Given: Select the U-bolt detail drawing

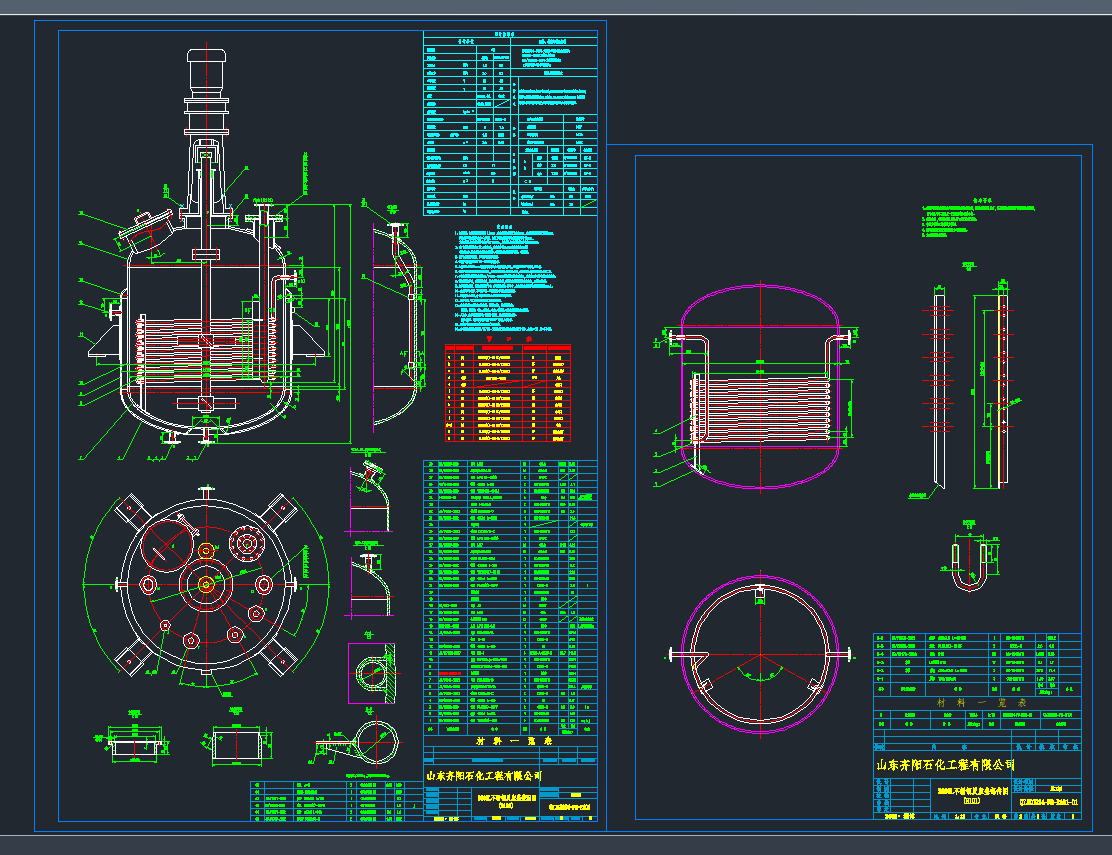Looking at the screenshot, I should pyautogui.click(x=968, y=561).
